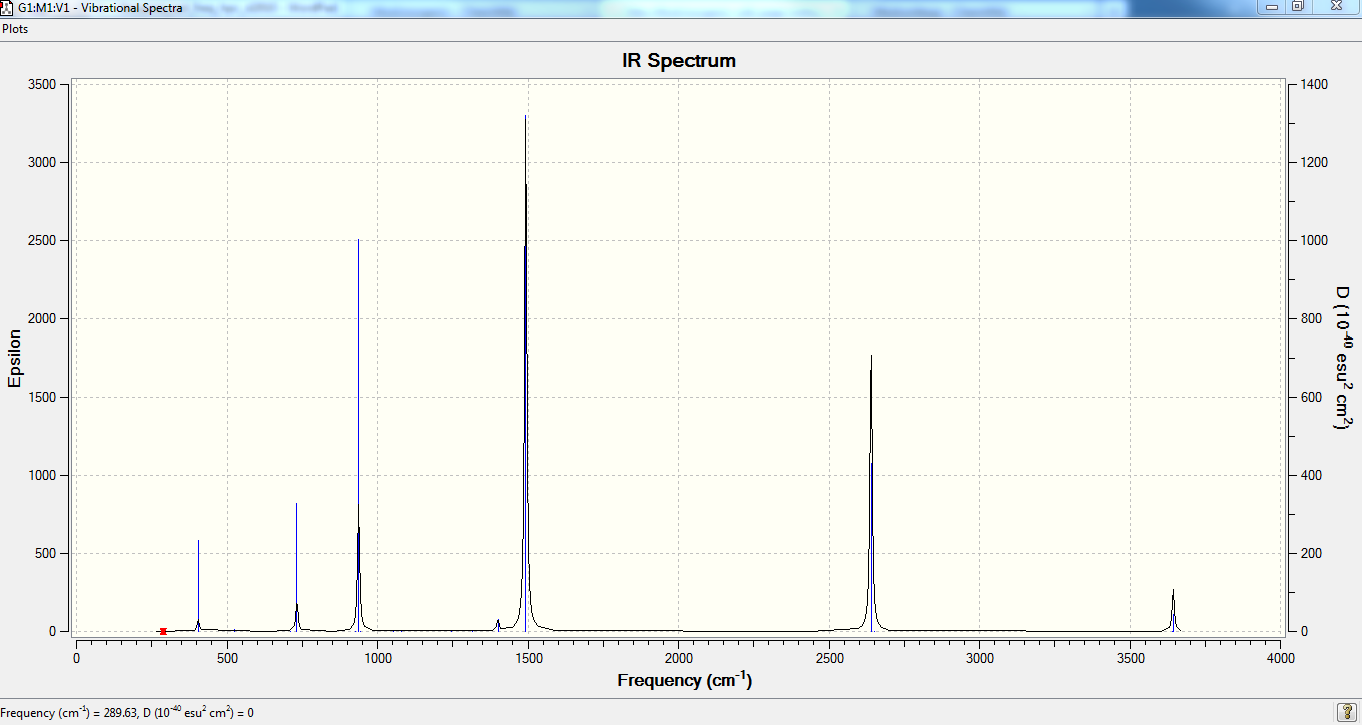1362x725 pixels.
Task: Click the "G1:M1:V1 - Vibrational Spectra" window title
Action: (100, 7)
